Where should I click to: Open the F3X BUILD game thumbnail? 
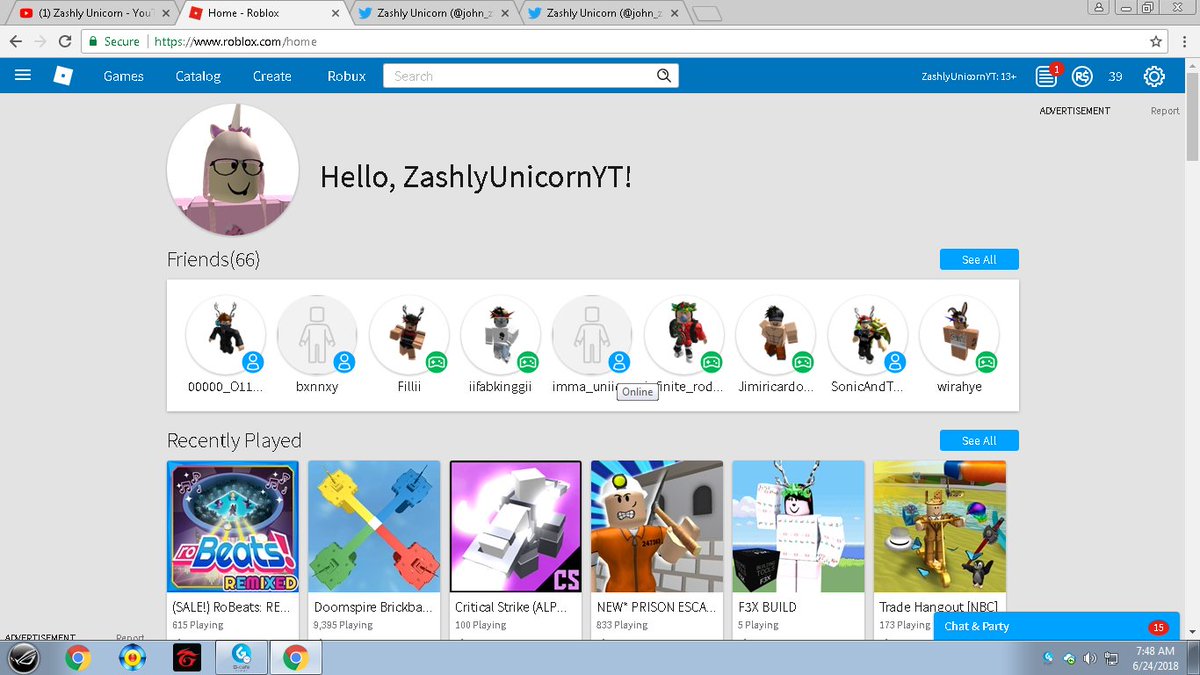point(798,526)
